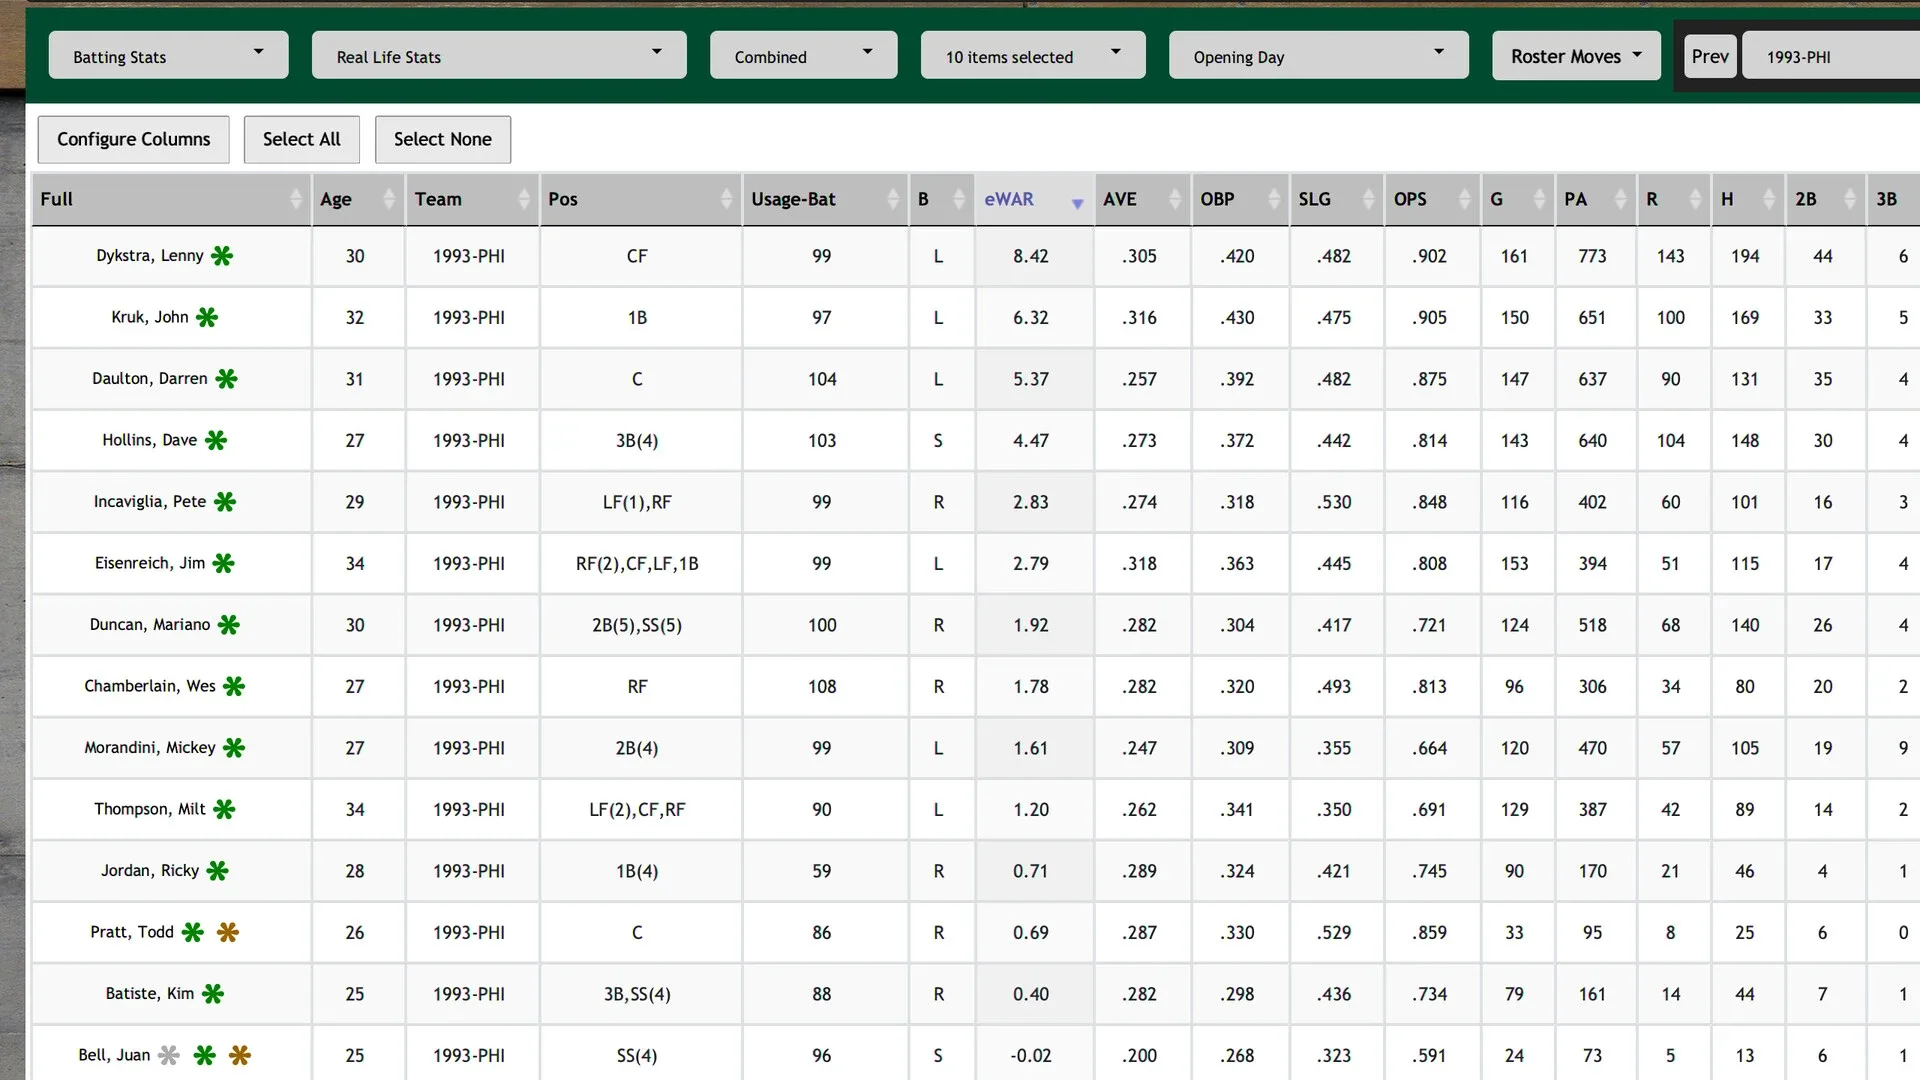Click orange asterisk beside Bell, Juan
The image size is (1920, 1080).
coord(240,1055)
